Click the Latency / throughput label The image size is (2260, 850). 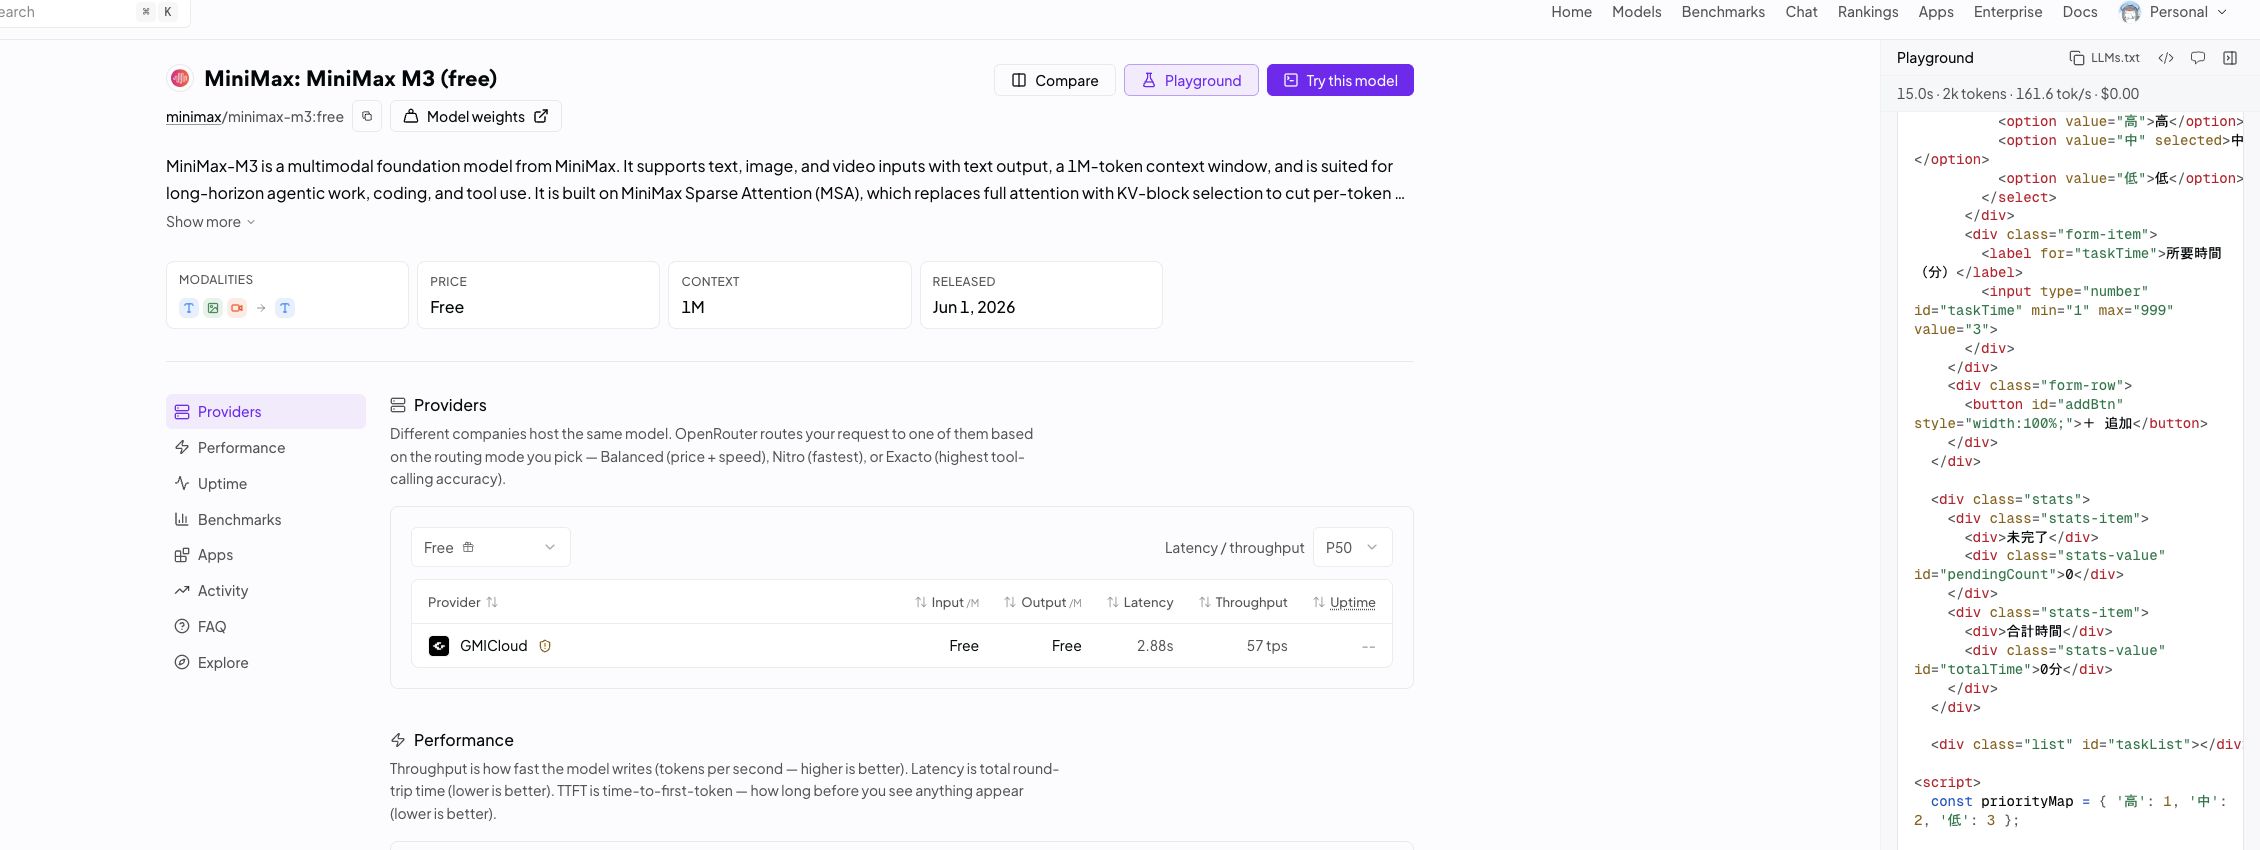coord(1234,548)
